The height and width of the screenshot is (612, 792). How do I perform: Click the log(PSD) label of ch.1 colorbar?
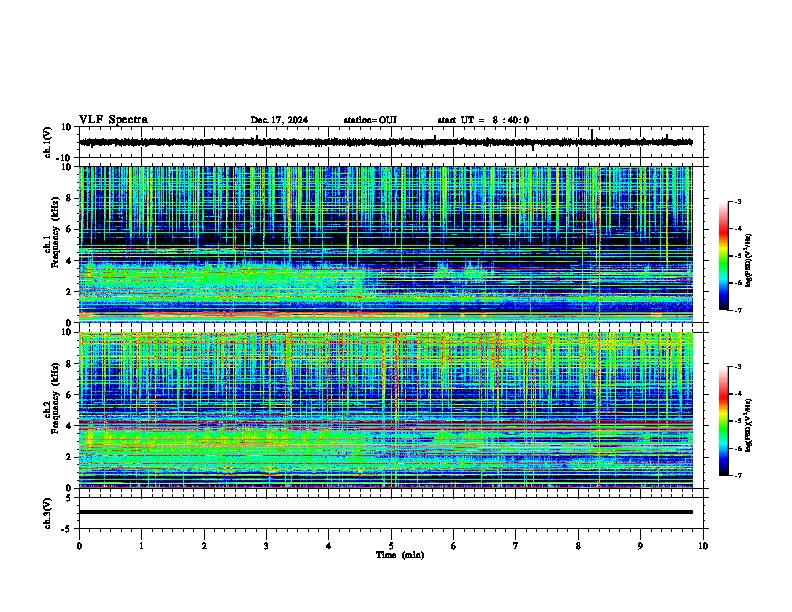tap(749, 261)
